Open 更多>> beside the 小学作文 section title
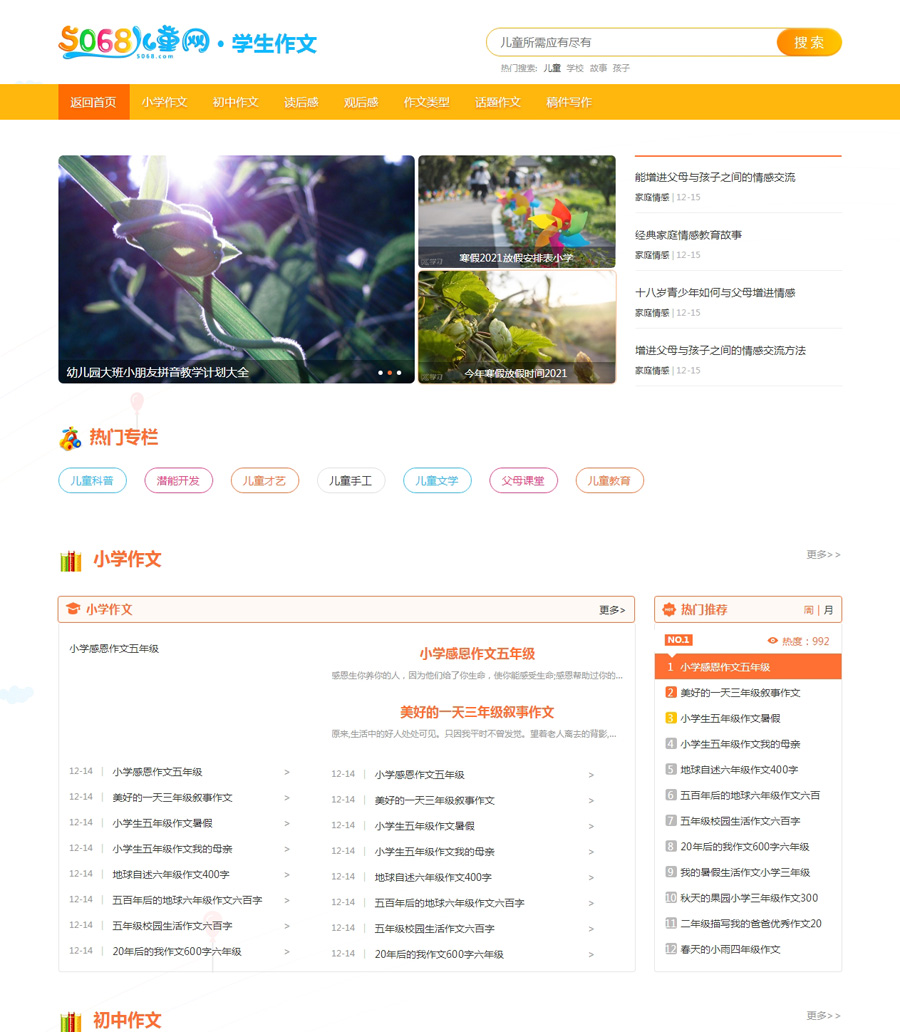The height and width of the screenshot is (1032, 900). tap(823, 554)
